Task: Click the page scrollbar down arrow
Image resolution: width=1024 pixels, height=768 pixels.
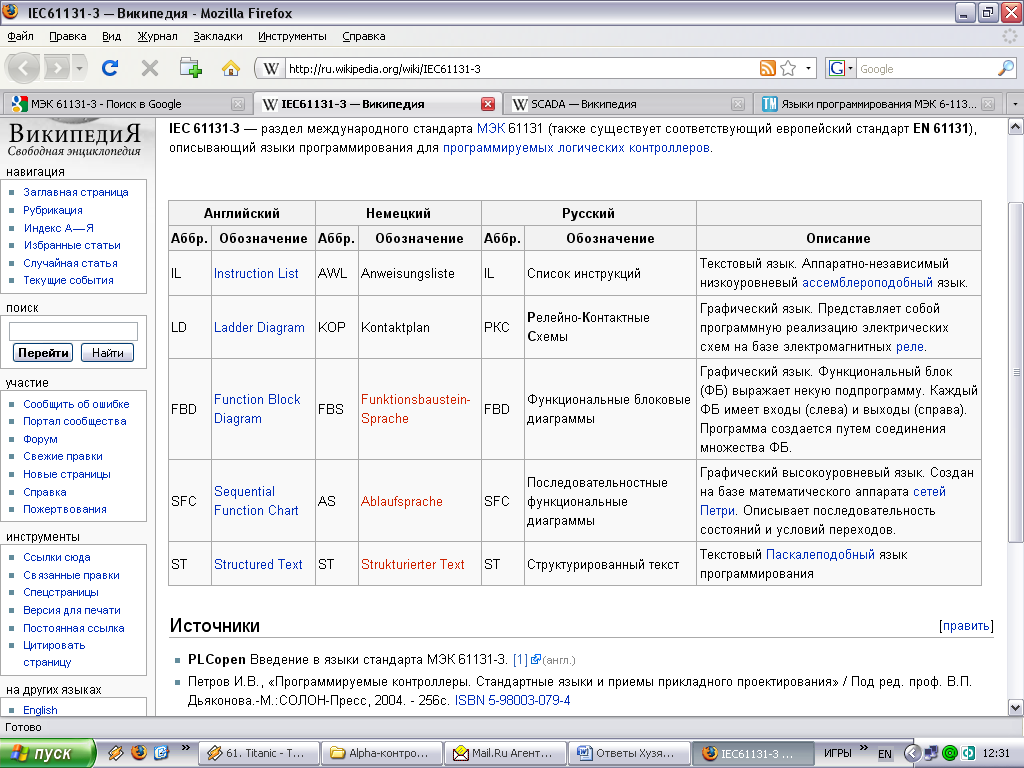Action: tap(1016, 707)
